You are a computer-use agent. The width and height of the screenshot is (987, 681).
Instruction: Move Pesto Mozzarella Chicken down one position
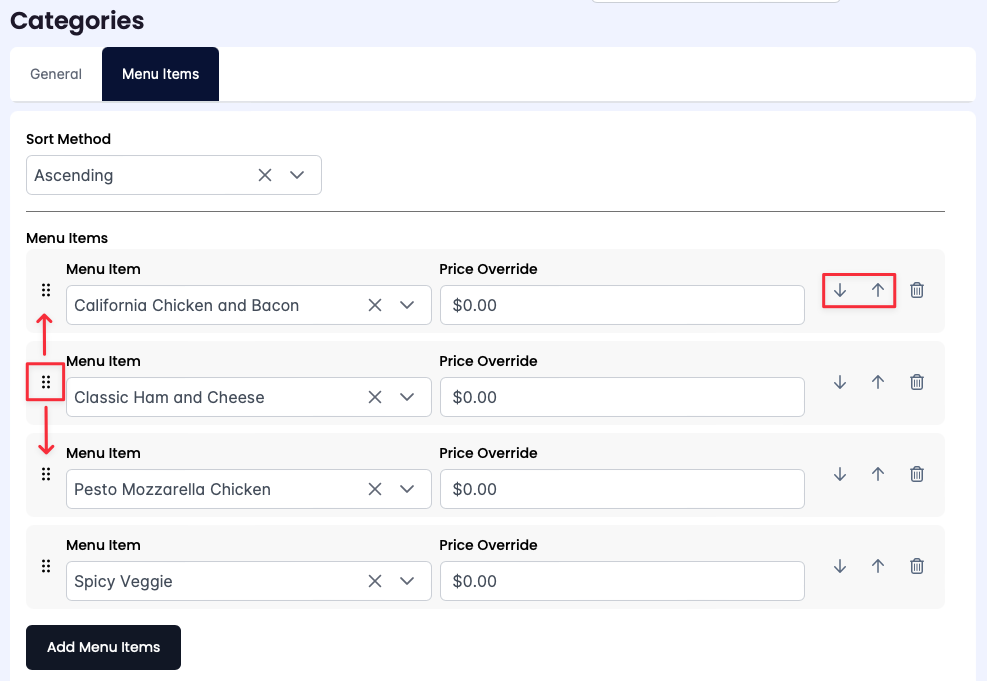pyautogui.click(x=839, y=473)
